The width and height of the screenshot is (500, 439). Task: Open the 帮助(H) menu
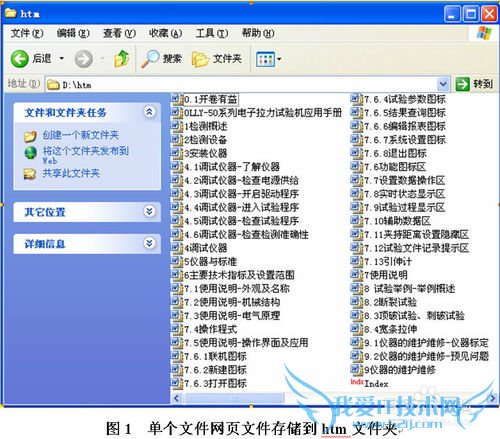pos(258,33)
